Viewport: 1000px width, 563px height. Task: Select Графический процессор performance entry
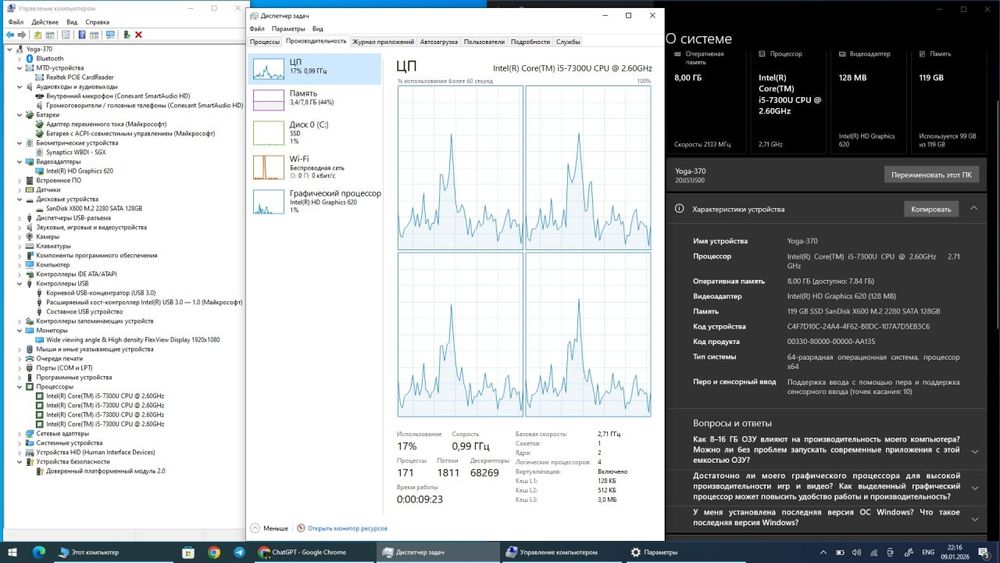coord(315,201)
